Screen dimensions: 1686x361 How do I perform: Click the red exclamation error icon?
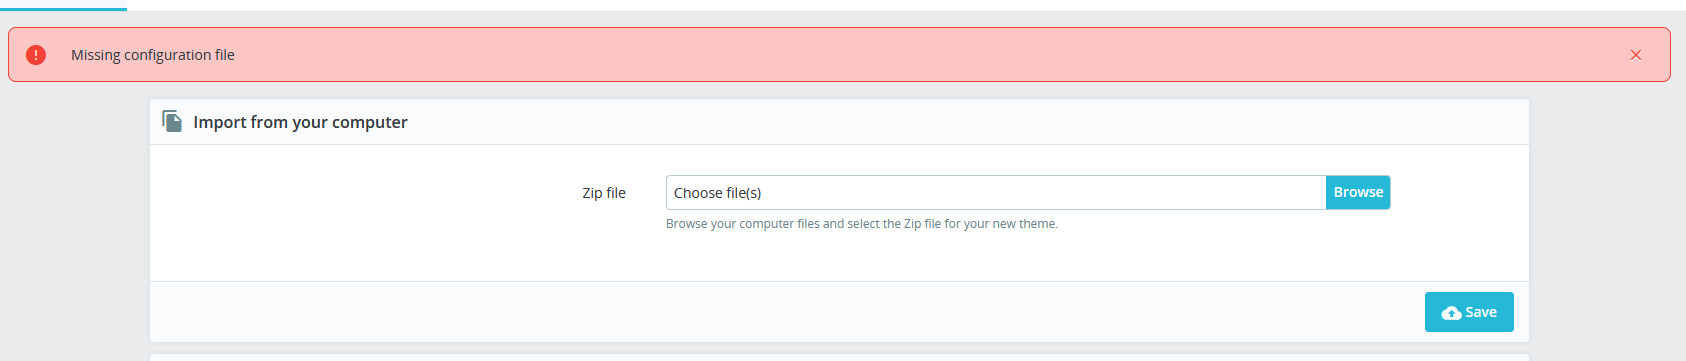pyautogui.click(x=36, y=55)
